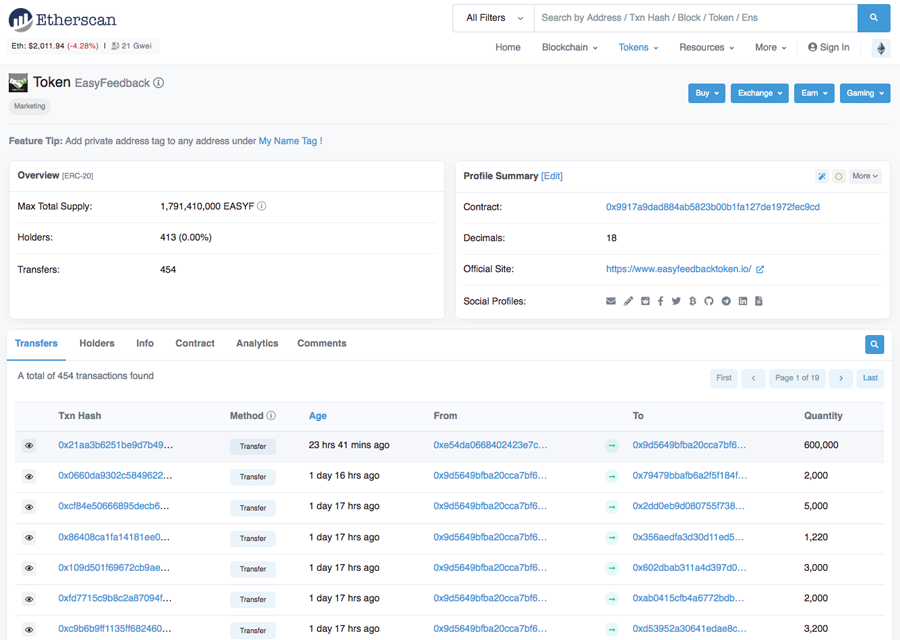Screen dimensions: 900x640
Task: Click the Sign In link
Action: pos(828,48)
